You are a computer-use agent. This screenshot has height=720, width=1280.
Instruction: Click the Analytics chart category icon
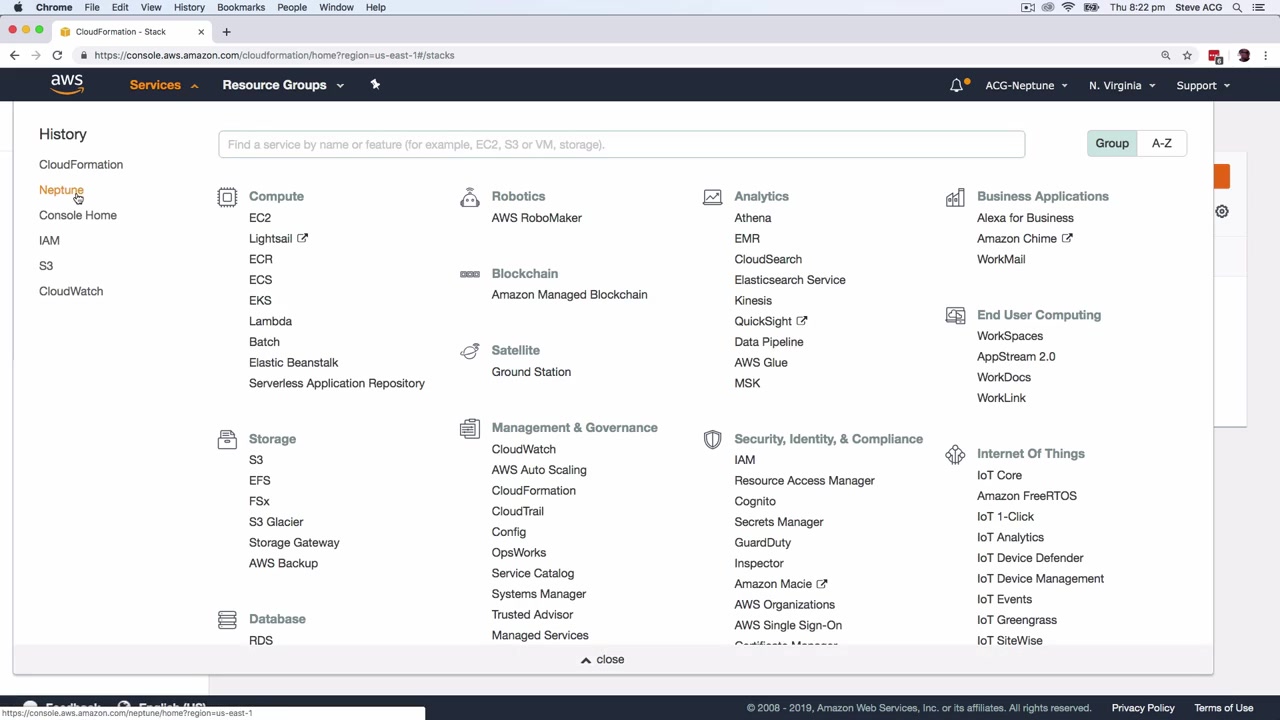(712, 197)
